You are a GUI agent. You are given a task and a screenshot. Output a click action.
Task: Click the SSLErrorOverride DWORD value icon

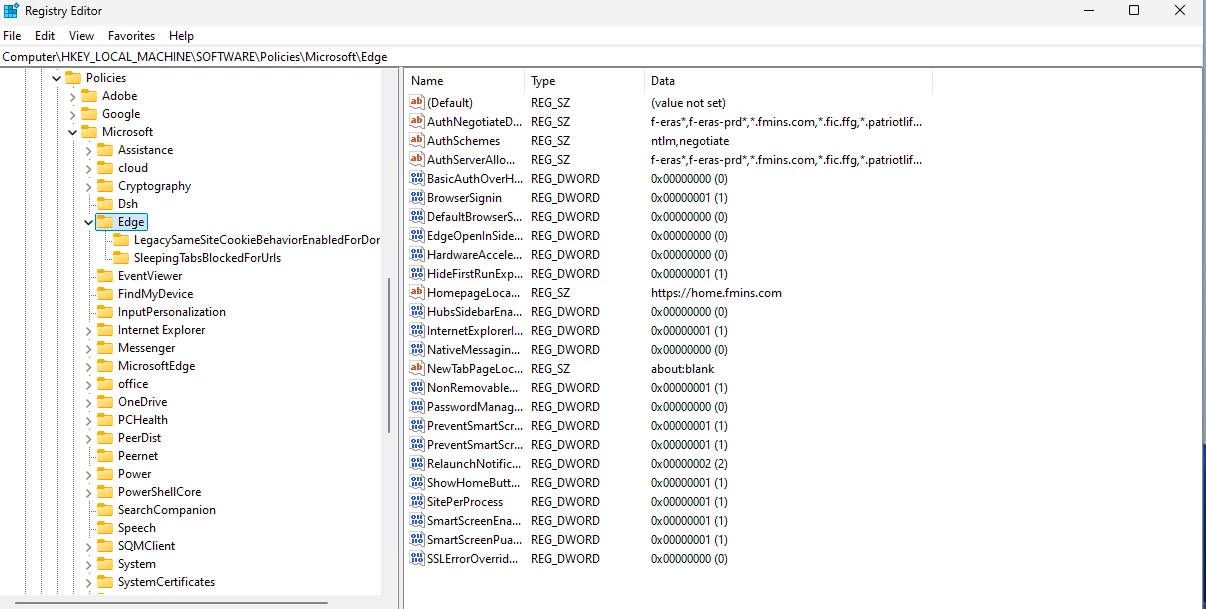click(417, 559)
